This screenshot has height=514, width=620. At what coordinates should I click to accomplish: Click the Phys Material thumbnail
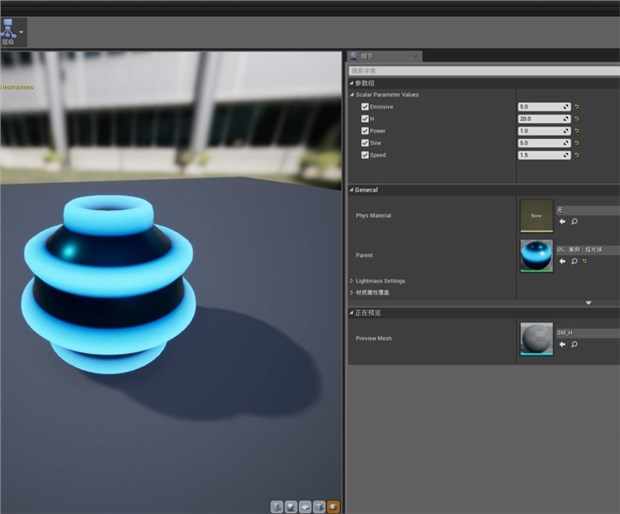point(536,215)
